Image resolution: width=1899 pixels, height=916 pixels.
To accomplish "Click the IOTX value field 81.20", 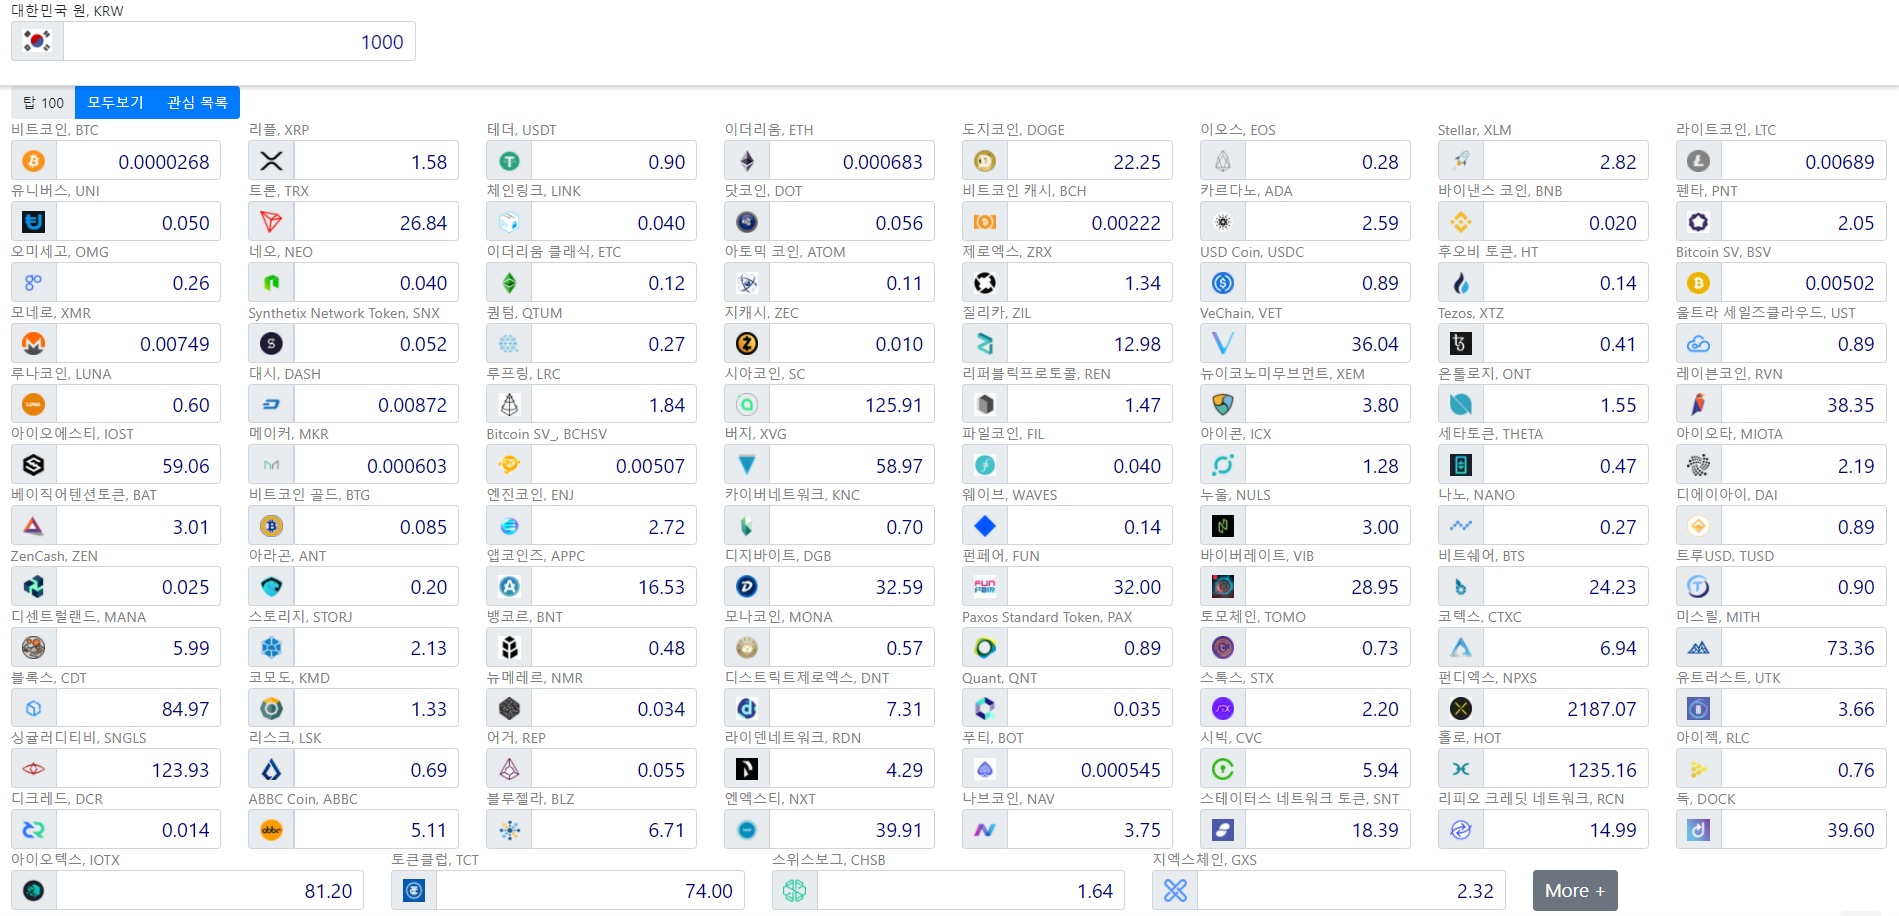I will click(210, 890).
